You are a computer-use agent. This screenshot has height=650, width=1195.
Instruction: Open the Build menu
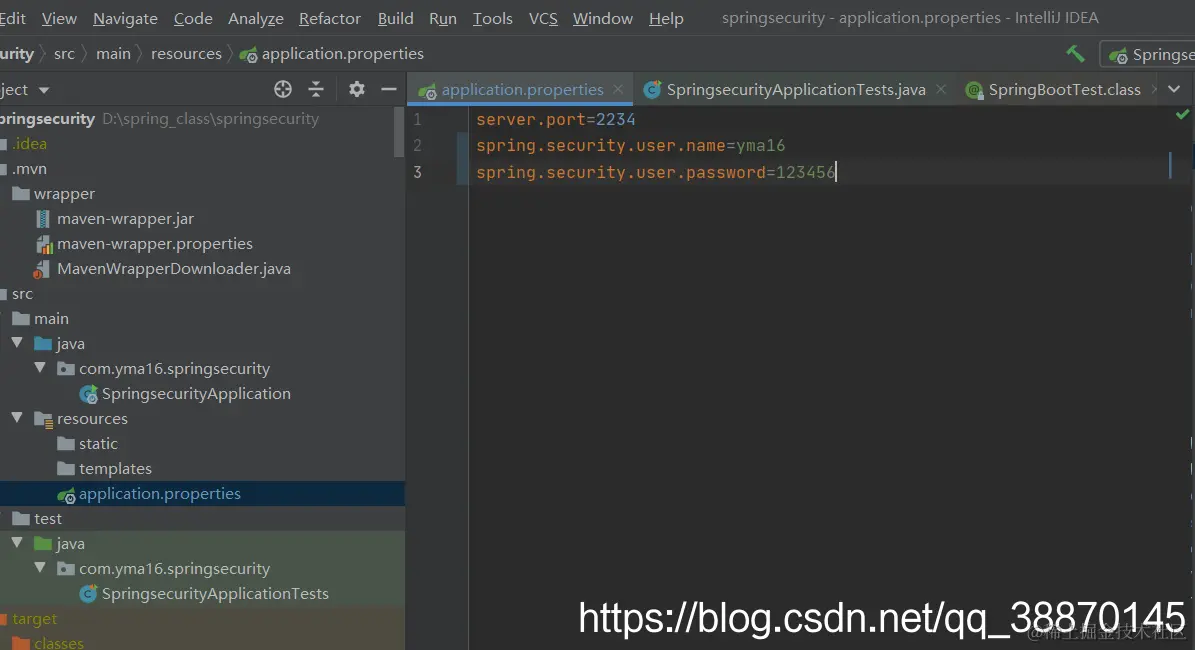(395, 18)
